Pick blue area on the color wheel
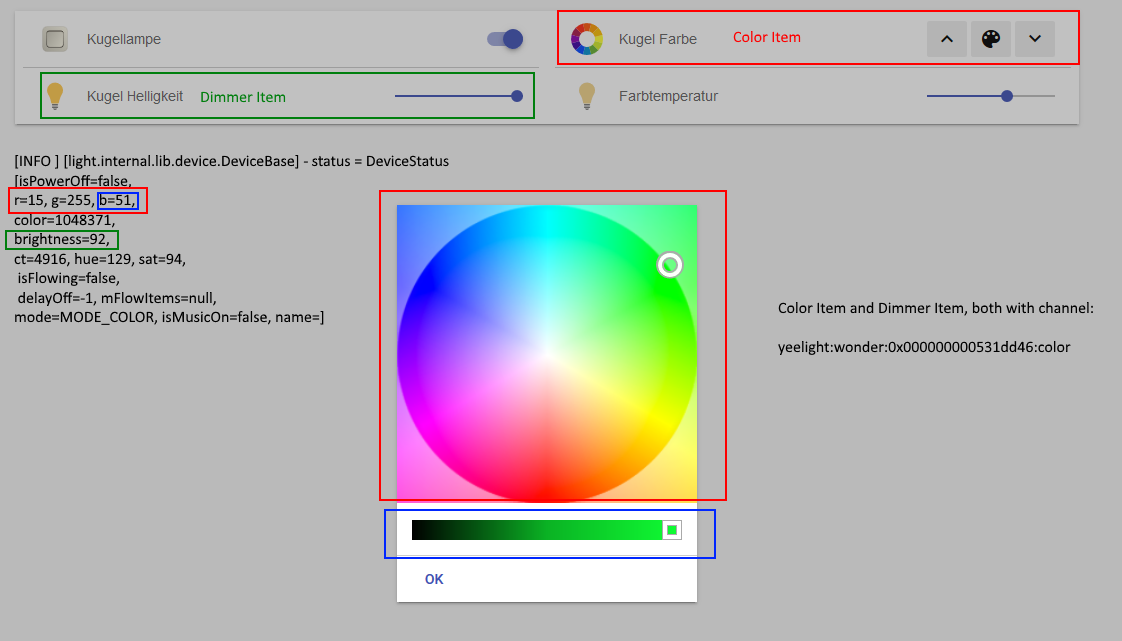 click(x=429, y=286)
